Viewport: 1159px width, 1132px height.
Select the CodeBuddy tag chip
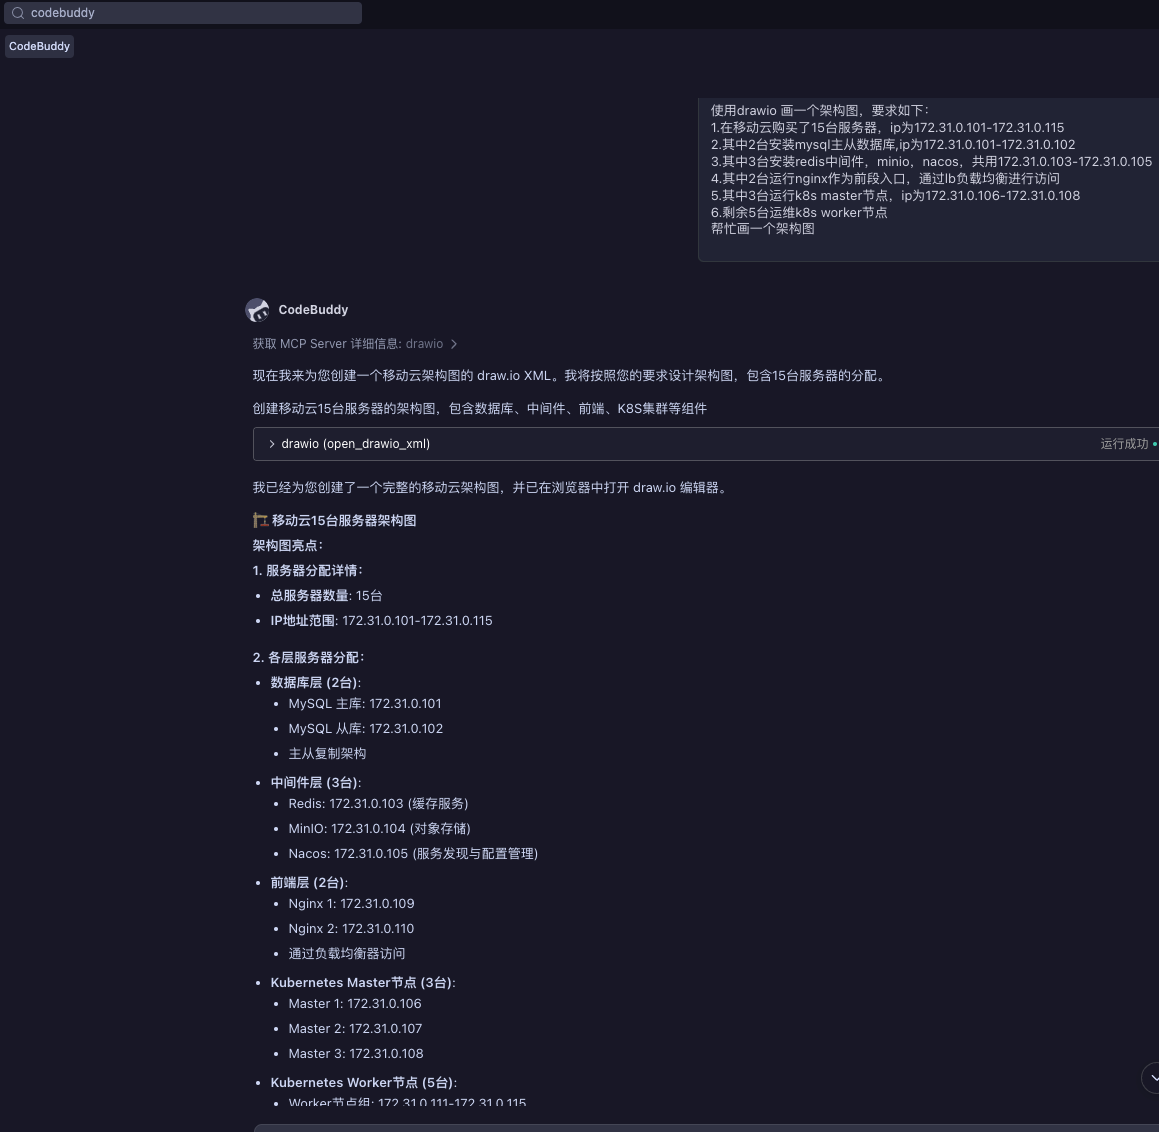click(x=39, y=46)
